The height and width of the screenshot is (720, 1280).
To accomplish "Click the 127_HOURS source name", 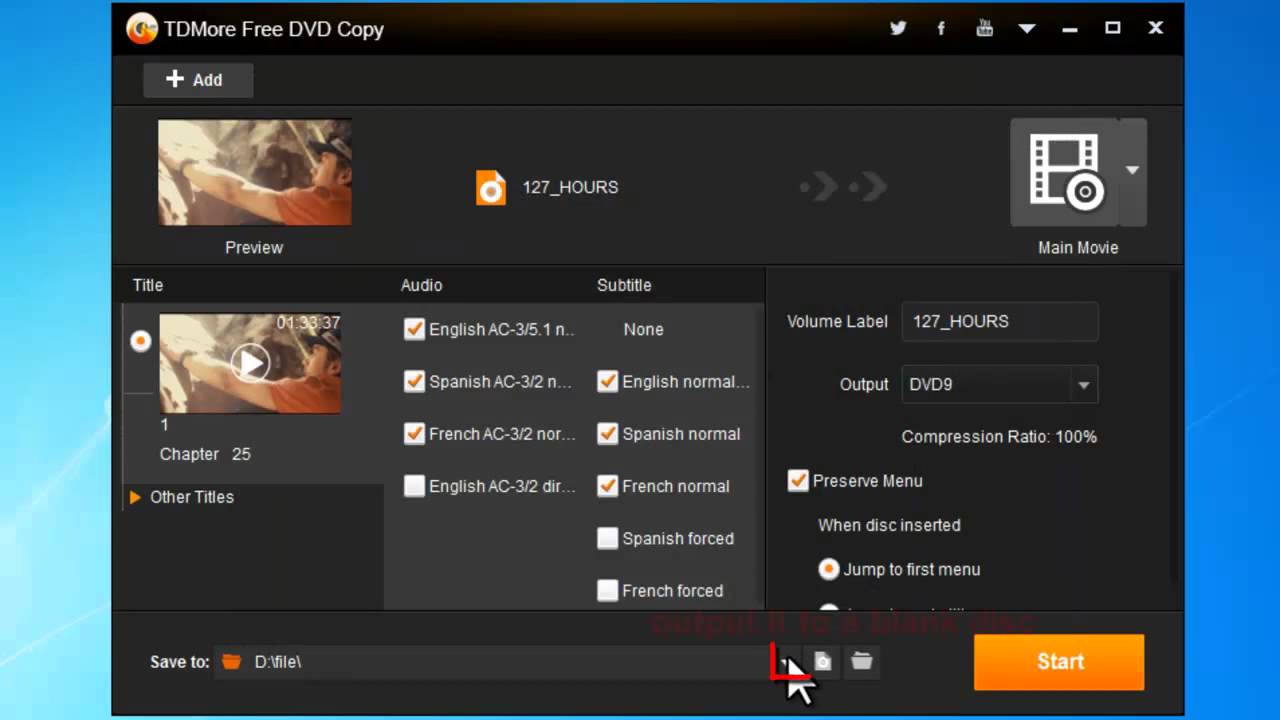I will [x=570, y=187].
